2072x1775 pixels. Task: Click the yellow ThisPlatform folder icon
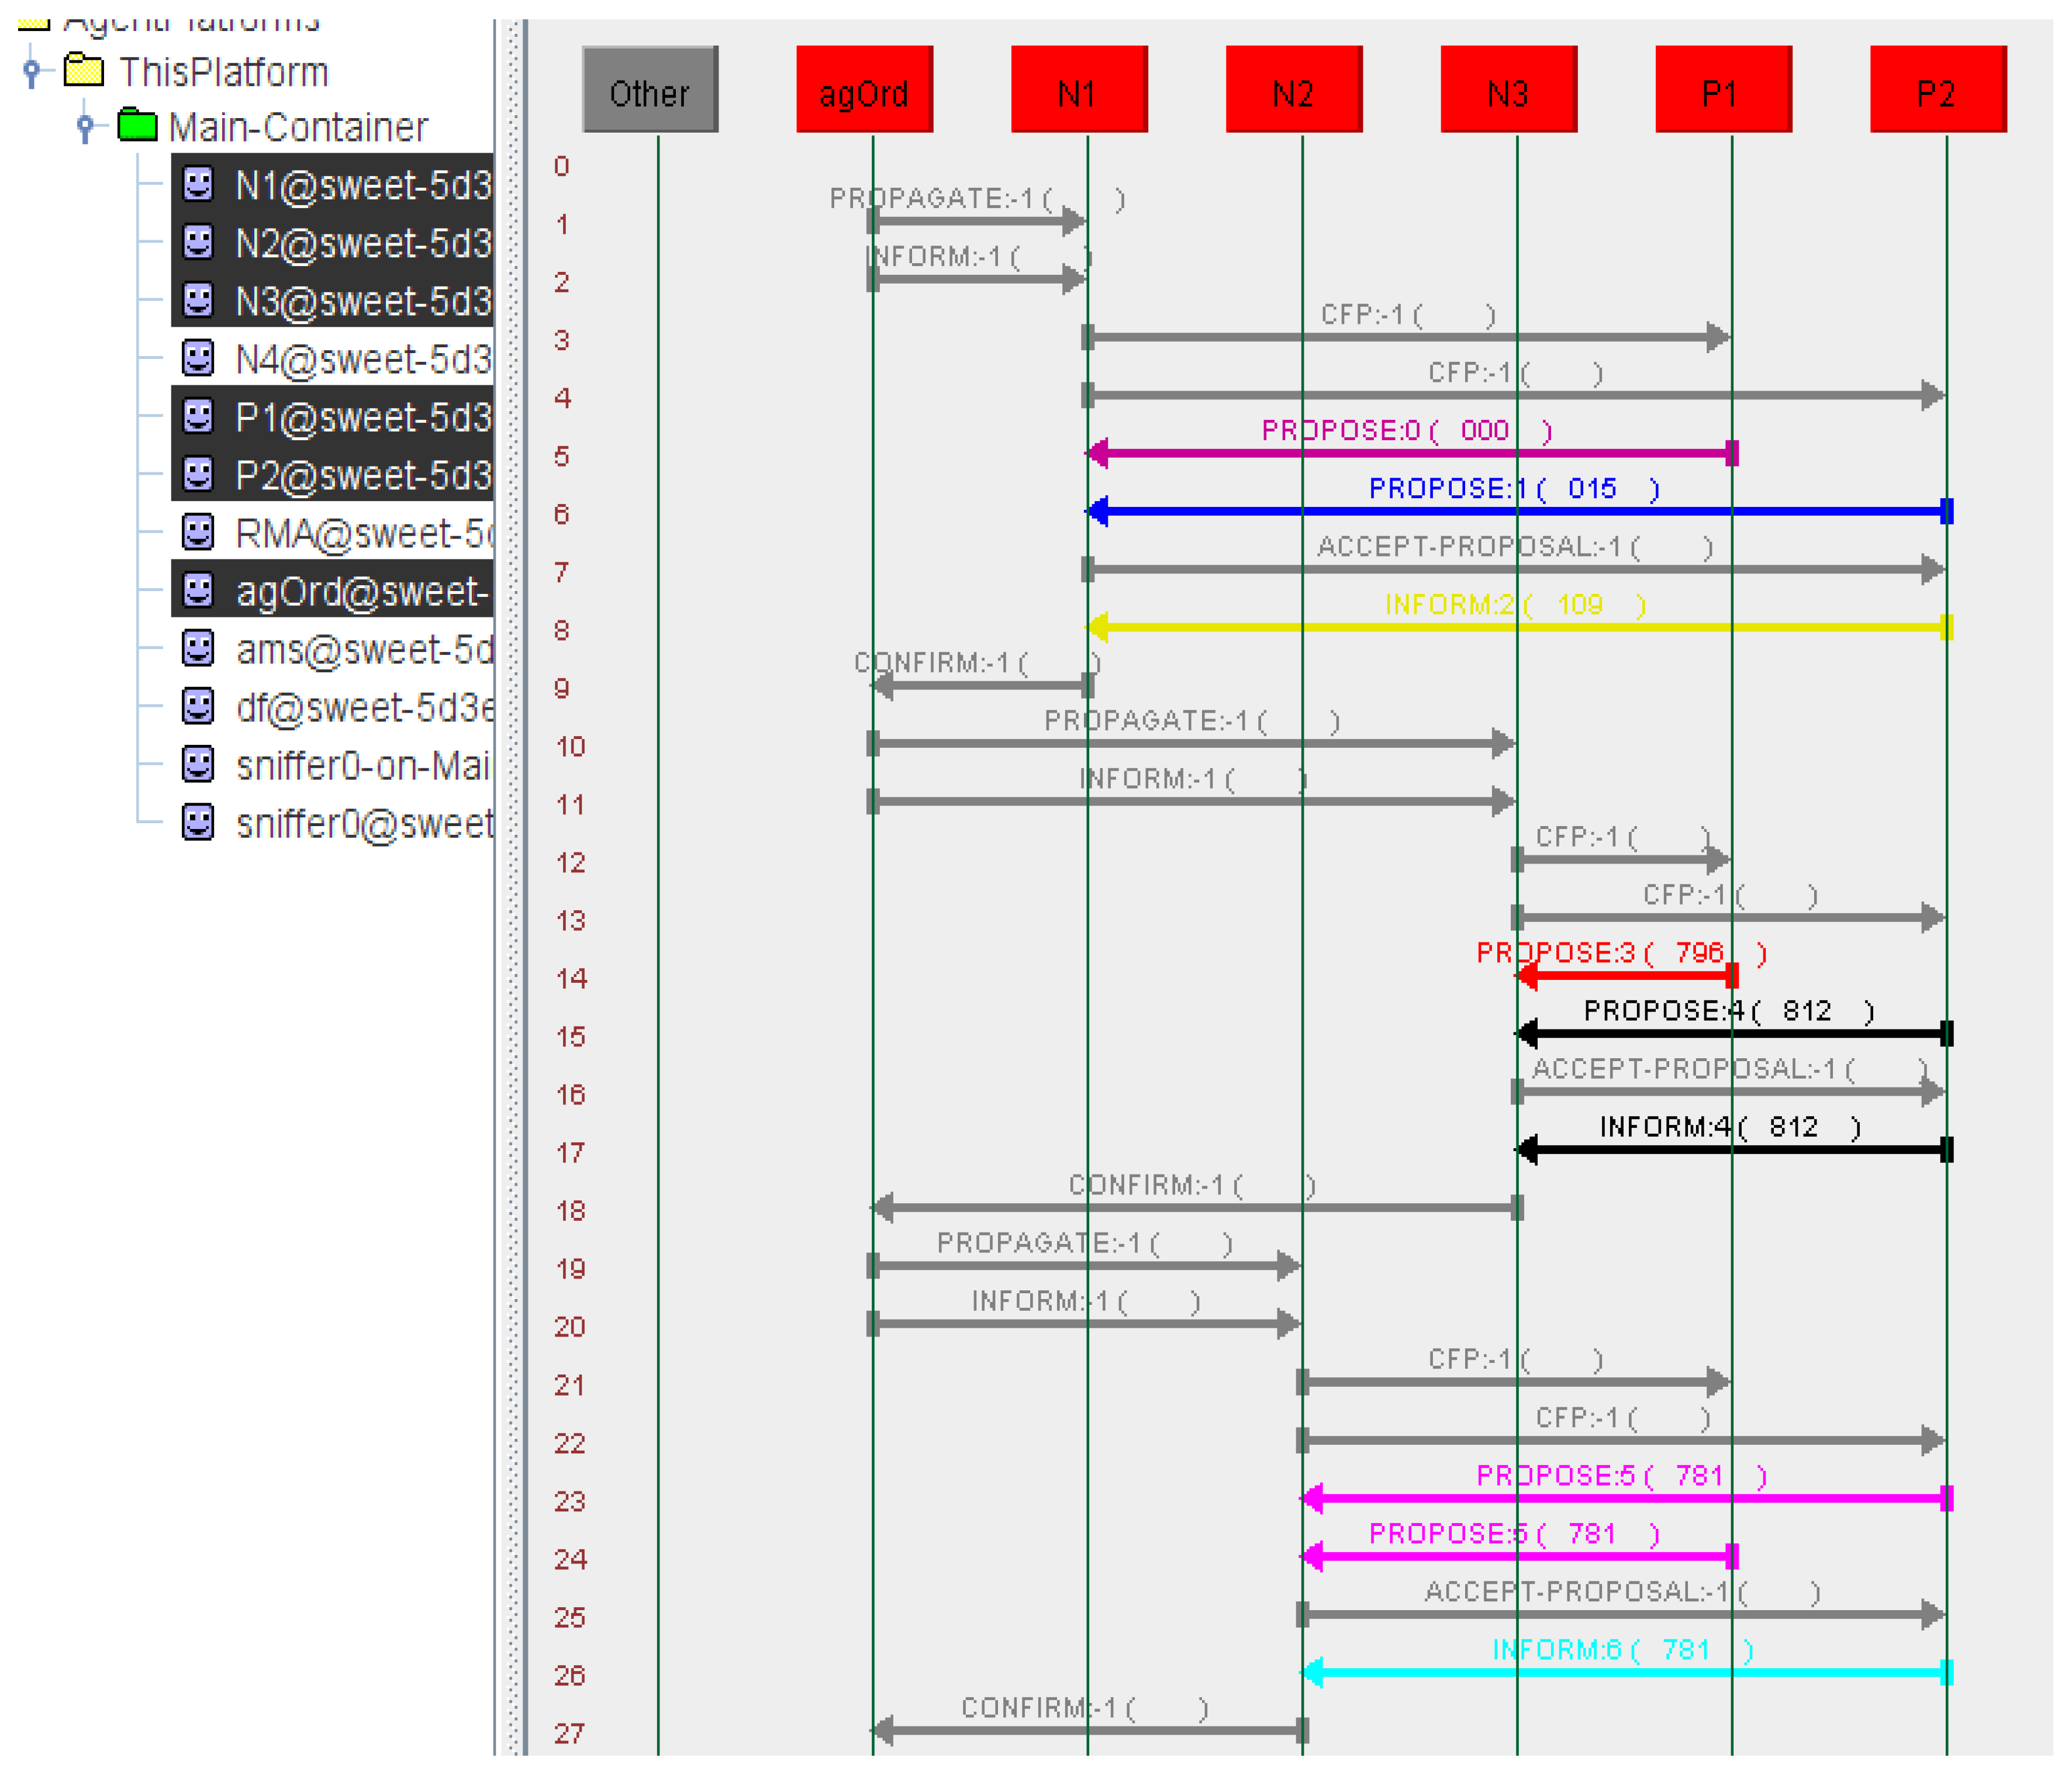coord(84,71)
